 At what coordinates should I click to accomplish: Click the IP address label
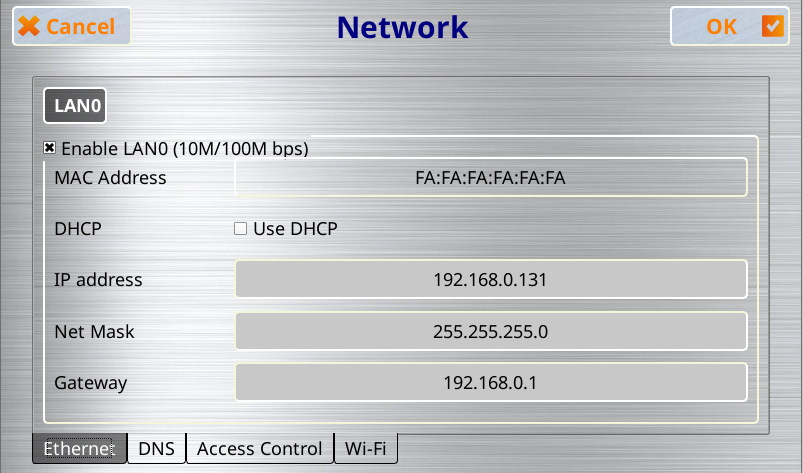click(x=98, y=280)
